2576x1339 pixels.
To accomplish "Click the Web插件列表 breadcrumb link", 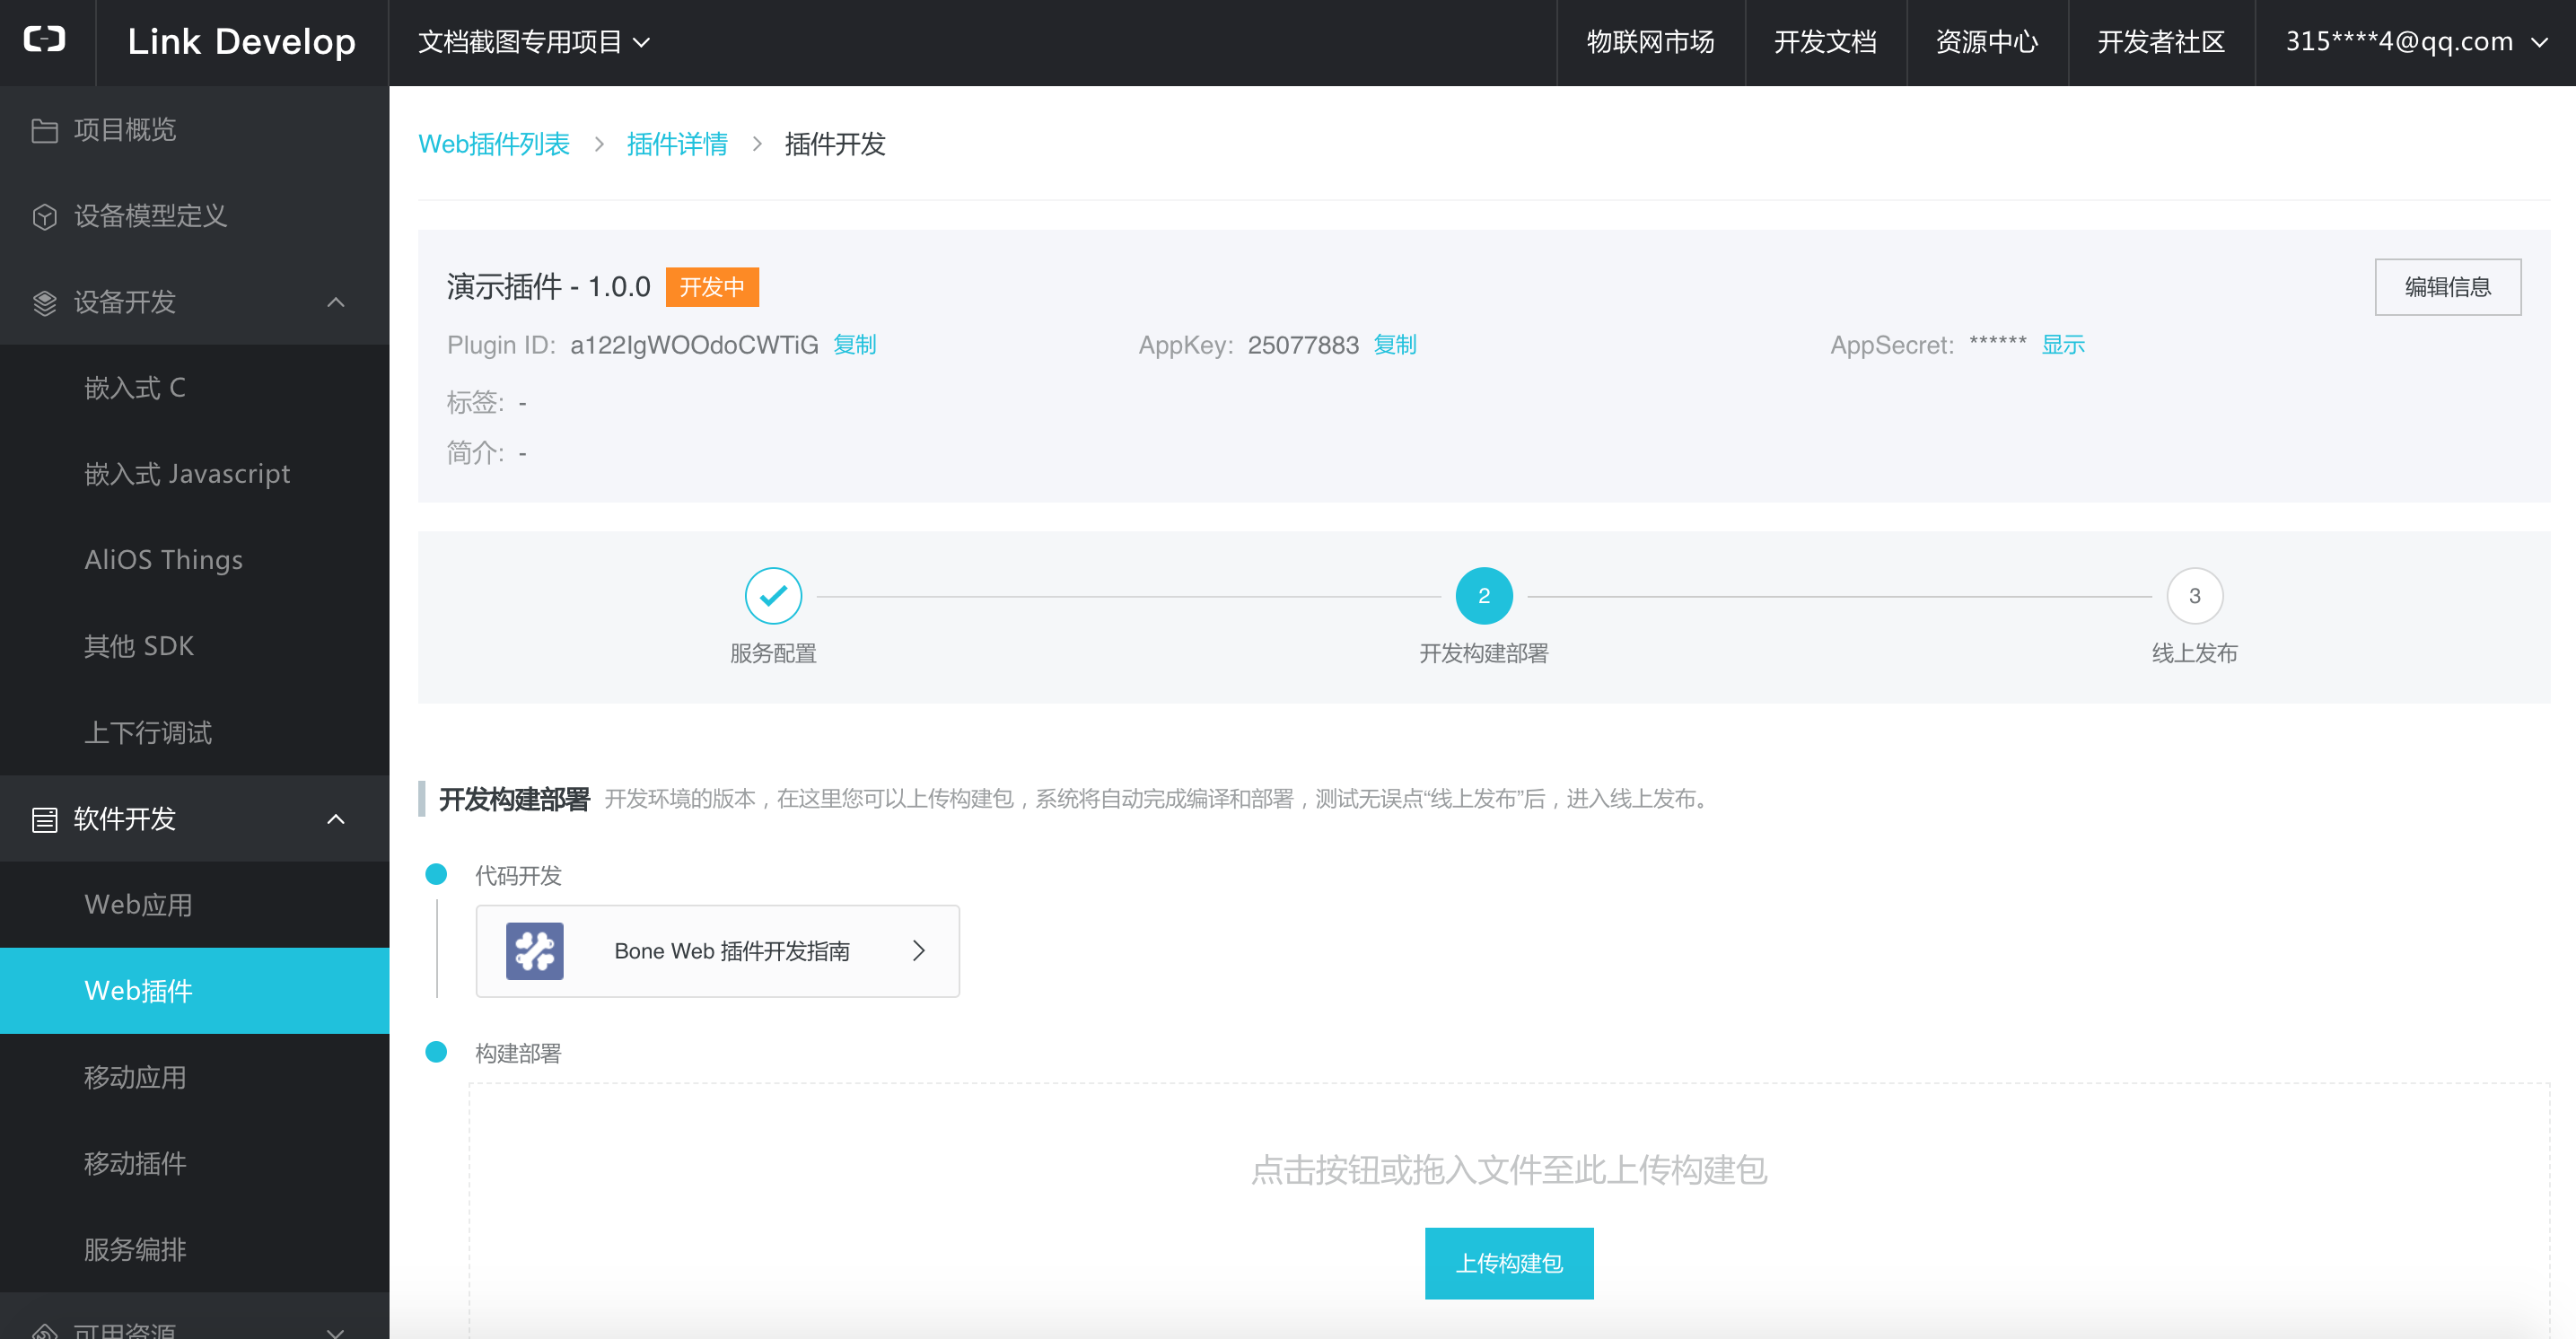I will [493, 144].
